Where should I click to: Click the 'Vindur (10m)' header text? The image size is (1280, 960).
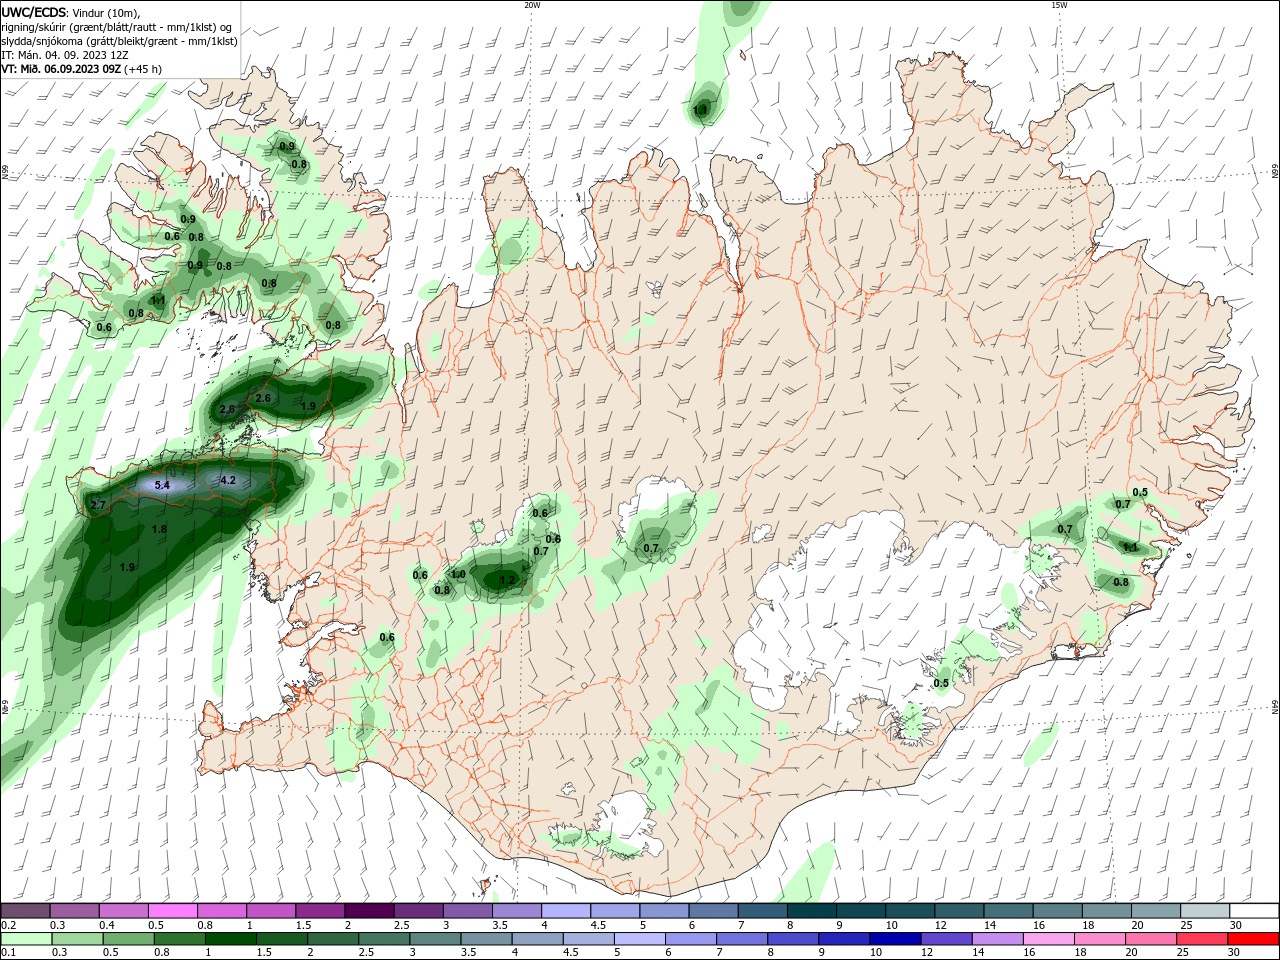[107, 12]
